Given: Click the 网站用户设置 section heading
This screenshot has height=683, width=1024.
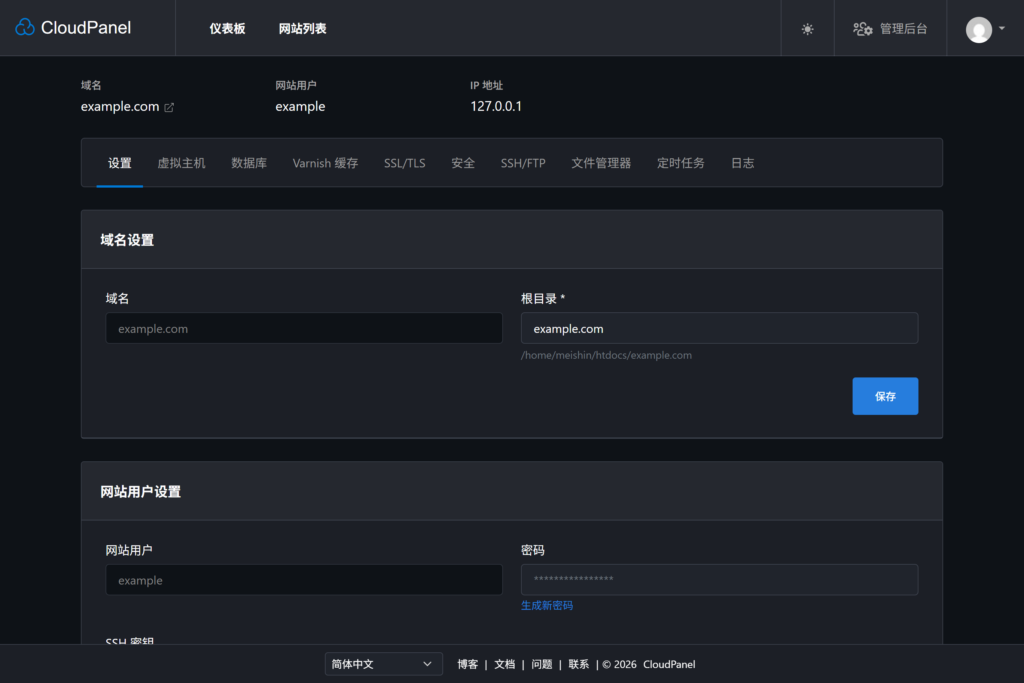Looking at the screenshot, I should tap(140, 492).
